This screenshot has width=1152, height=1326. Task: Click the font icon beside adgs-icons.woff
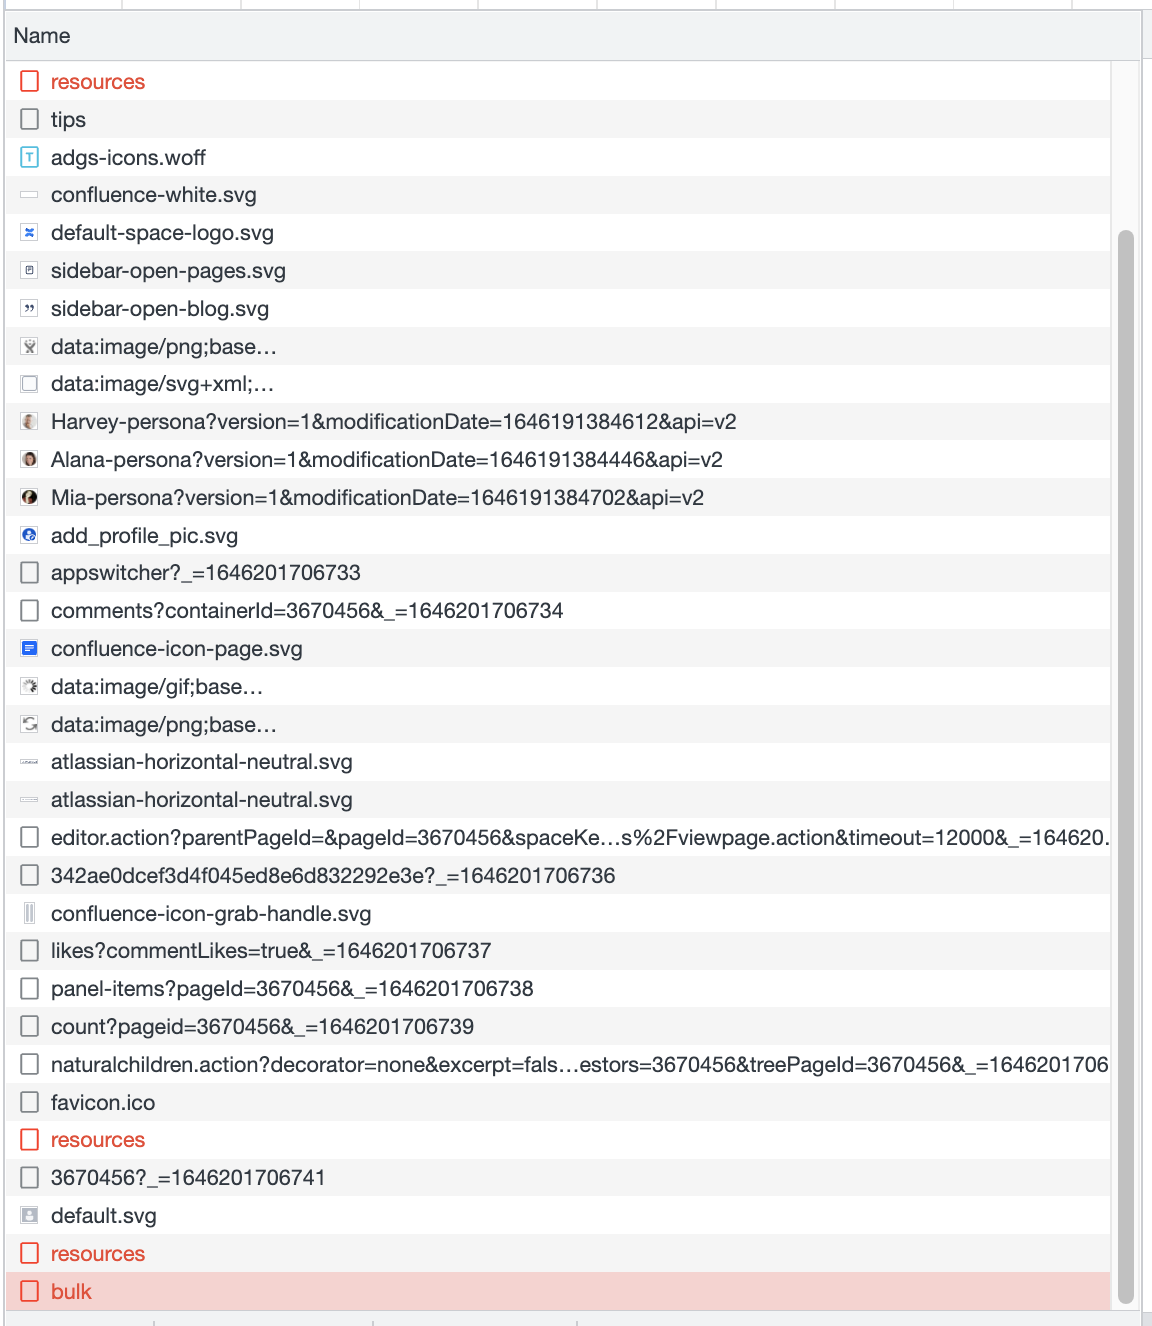click(30, 157)
